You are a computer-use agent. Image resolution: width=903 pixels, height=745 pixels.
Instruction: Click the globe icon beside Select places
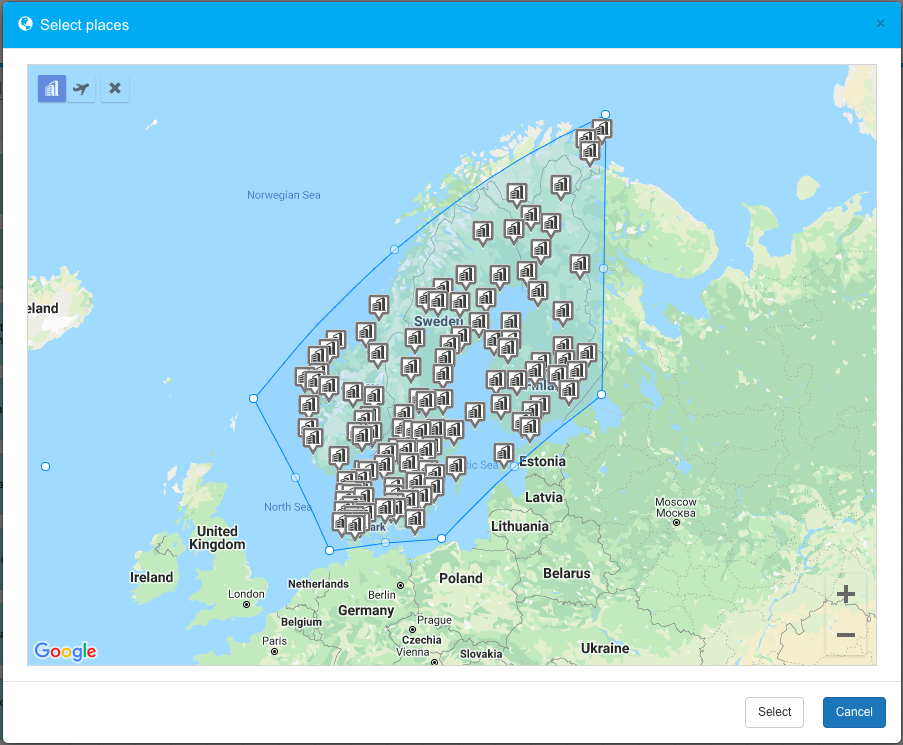(x=26, y=24)
